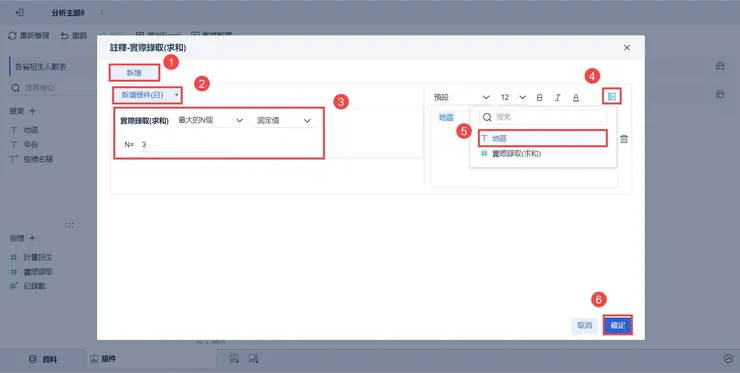This screenshot has width=740, height=373.
Task: Select the 地區 dimension in the left panel
Action: tap(31, 130)
